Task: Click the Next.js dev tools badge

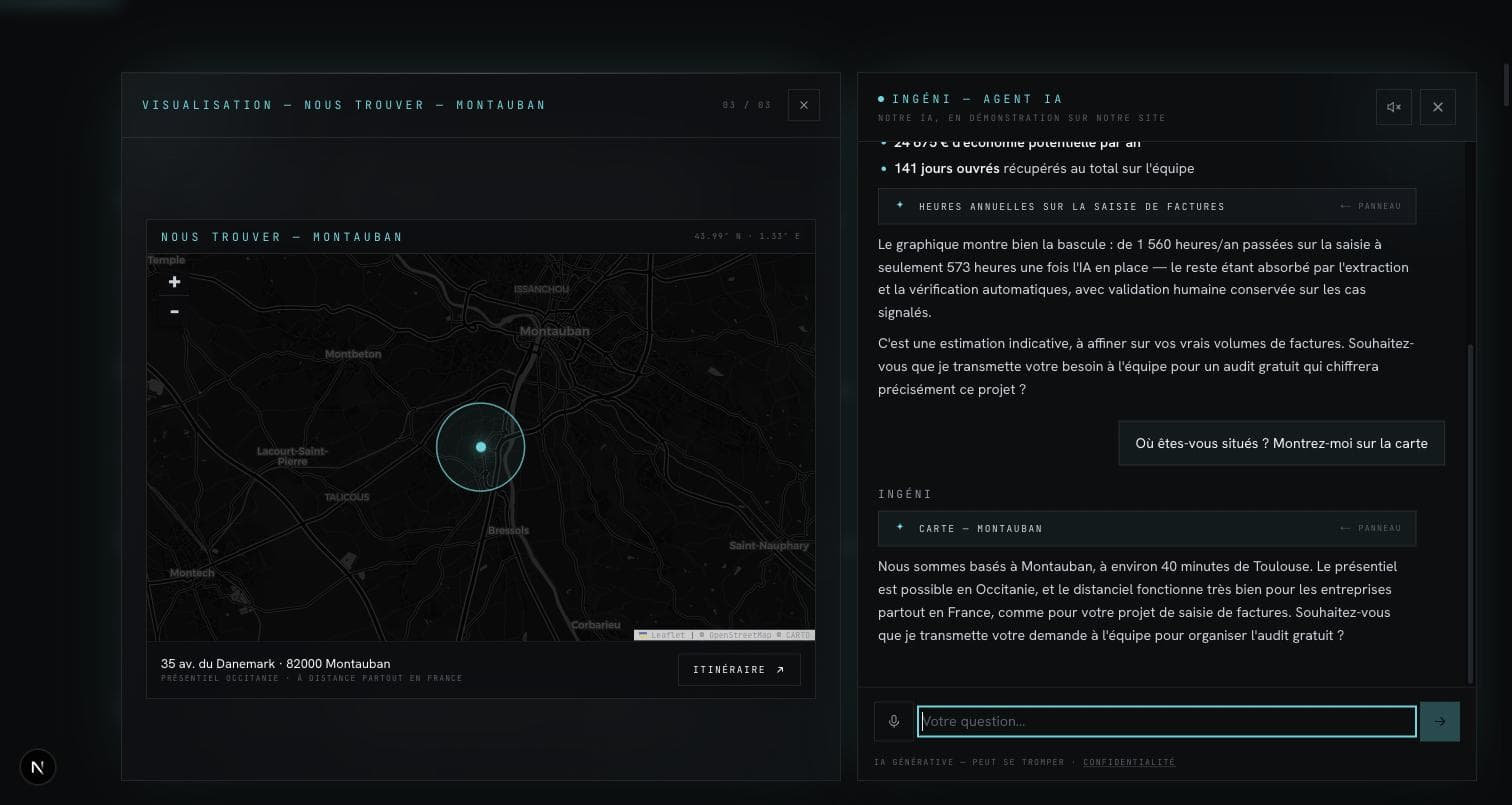Action: (38, 767)
